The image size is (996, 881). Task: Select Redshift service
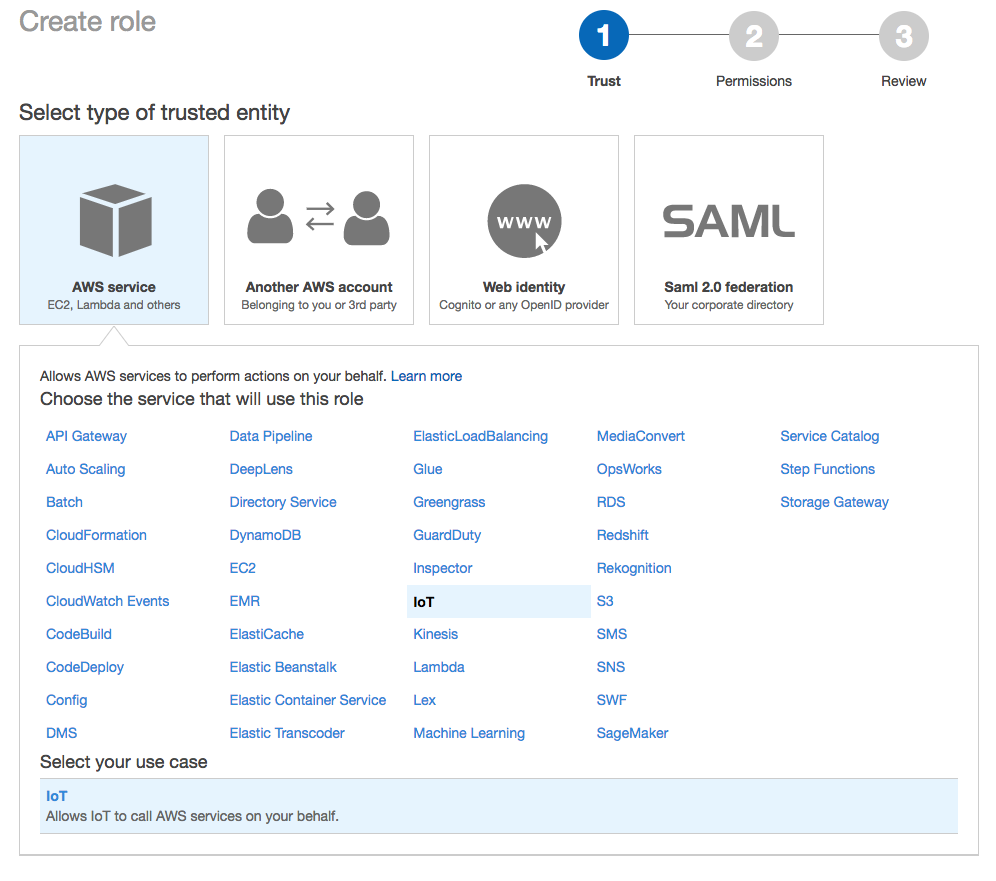point(622,535)
